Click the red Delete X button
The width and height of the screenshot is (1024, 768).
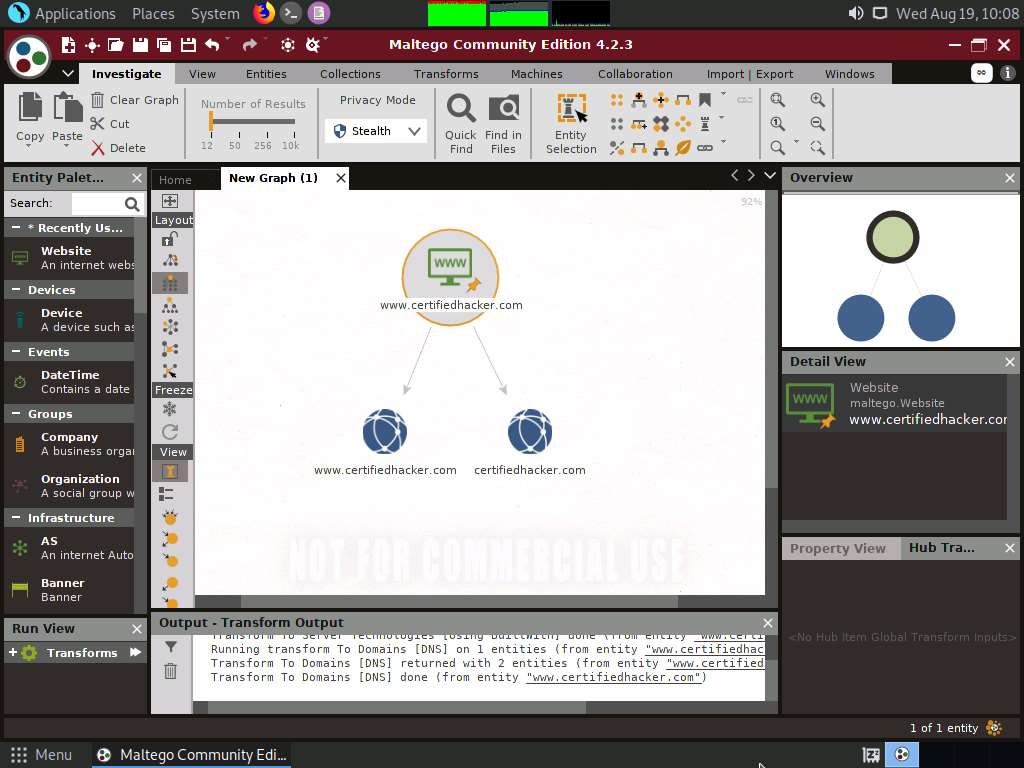(118, 148)
